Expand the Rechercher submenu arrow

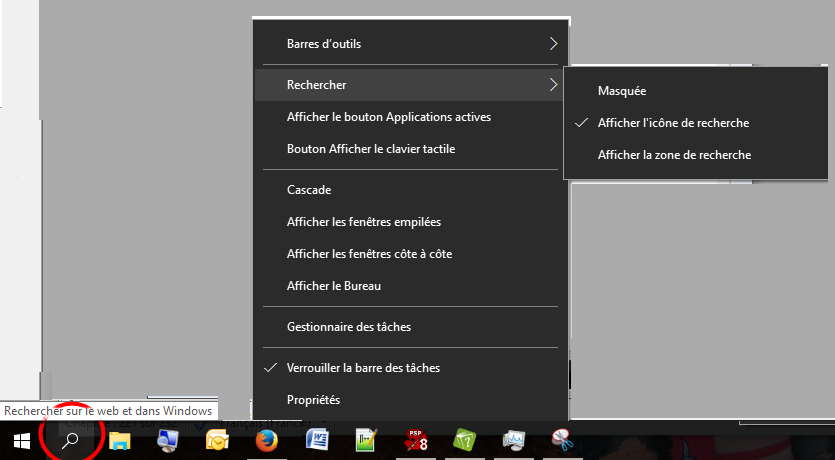pyautogui.click(x=553, y=85)
